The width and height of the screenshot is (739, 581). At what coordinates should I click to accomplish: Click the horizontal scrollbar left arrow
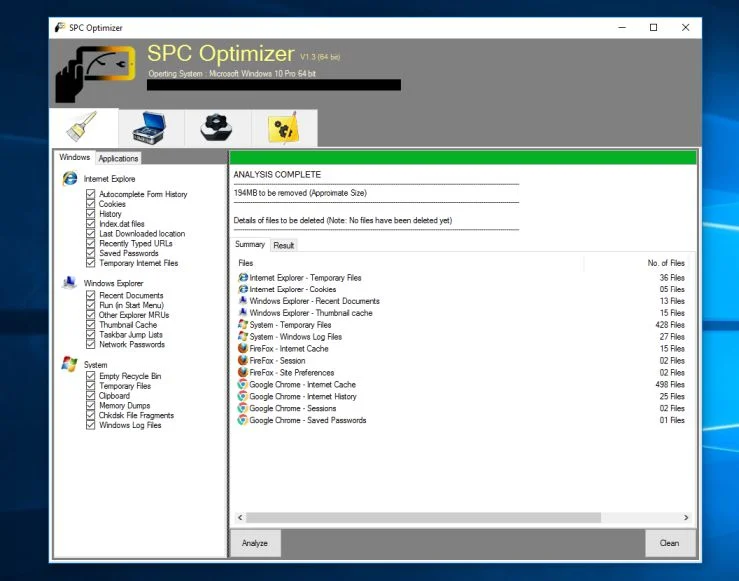240,517
